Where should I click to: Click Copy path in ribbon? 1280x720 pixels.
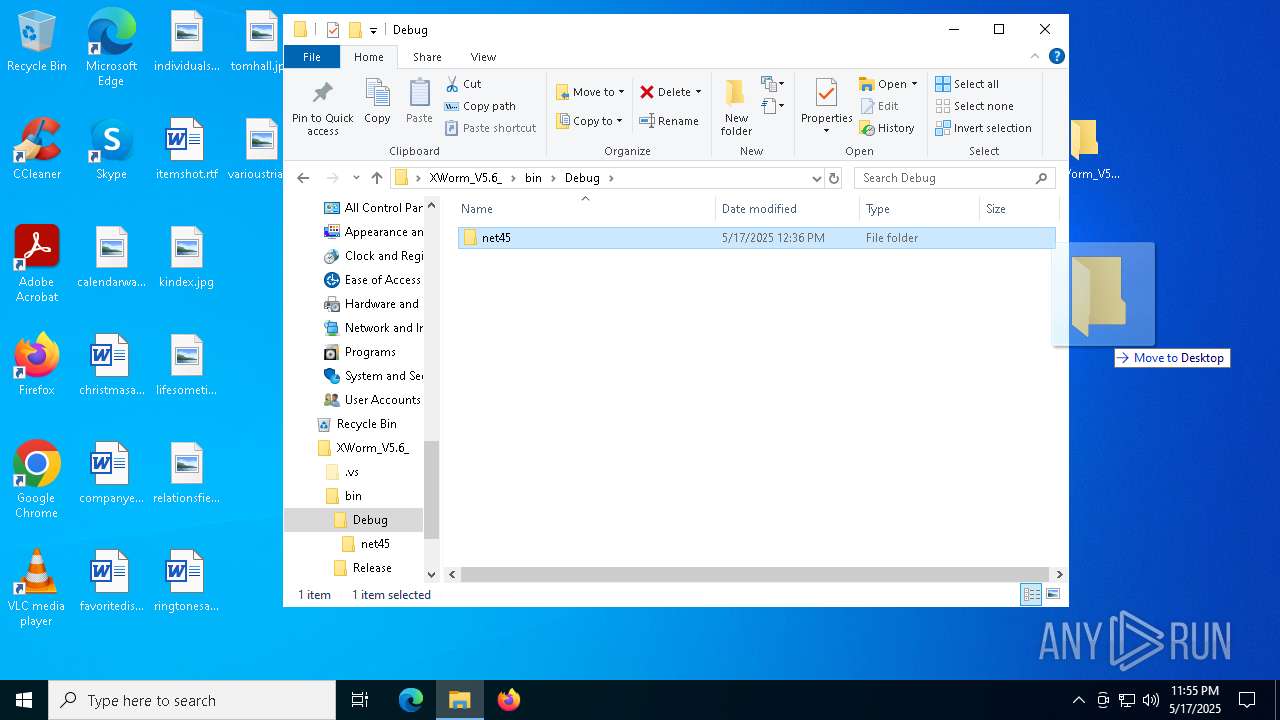click(480, 106)
